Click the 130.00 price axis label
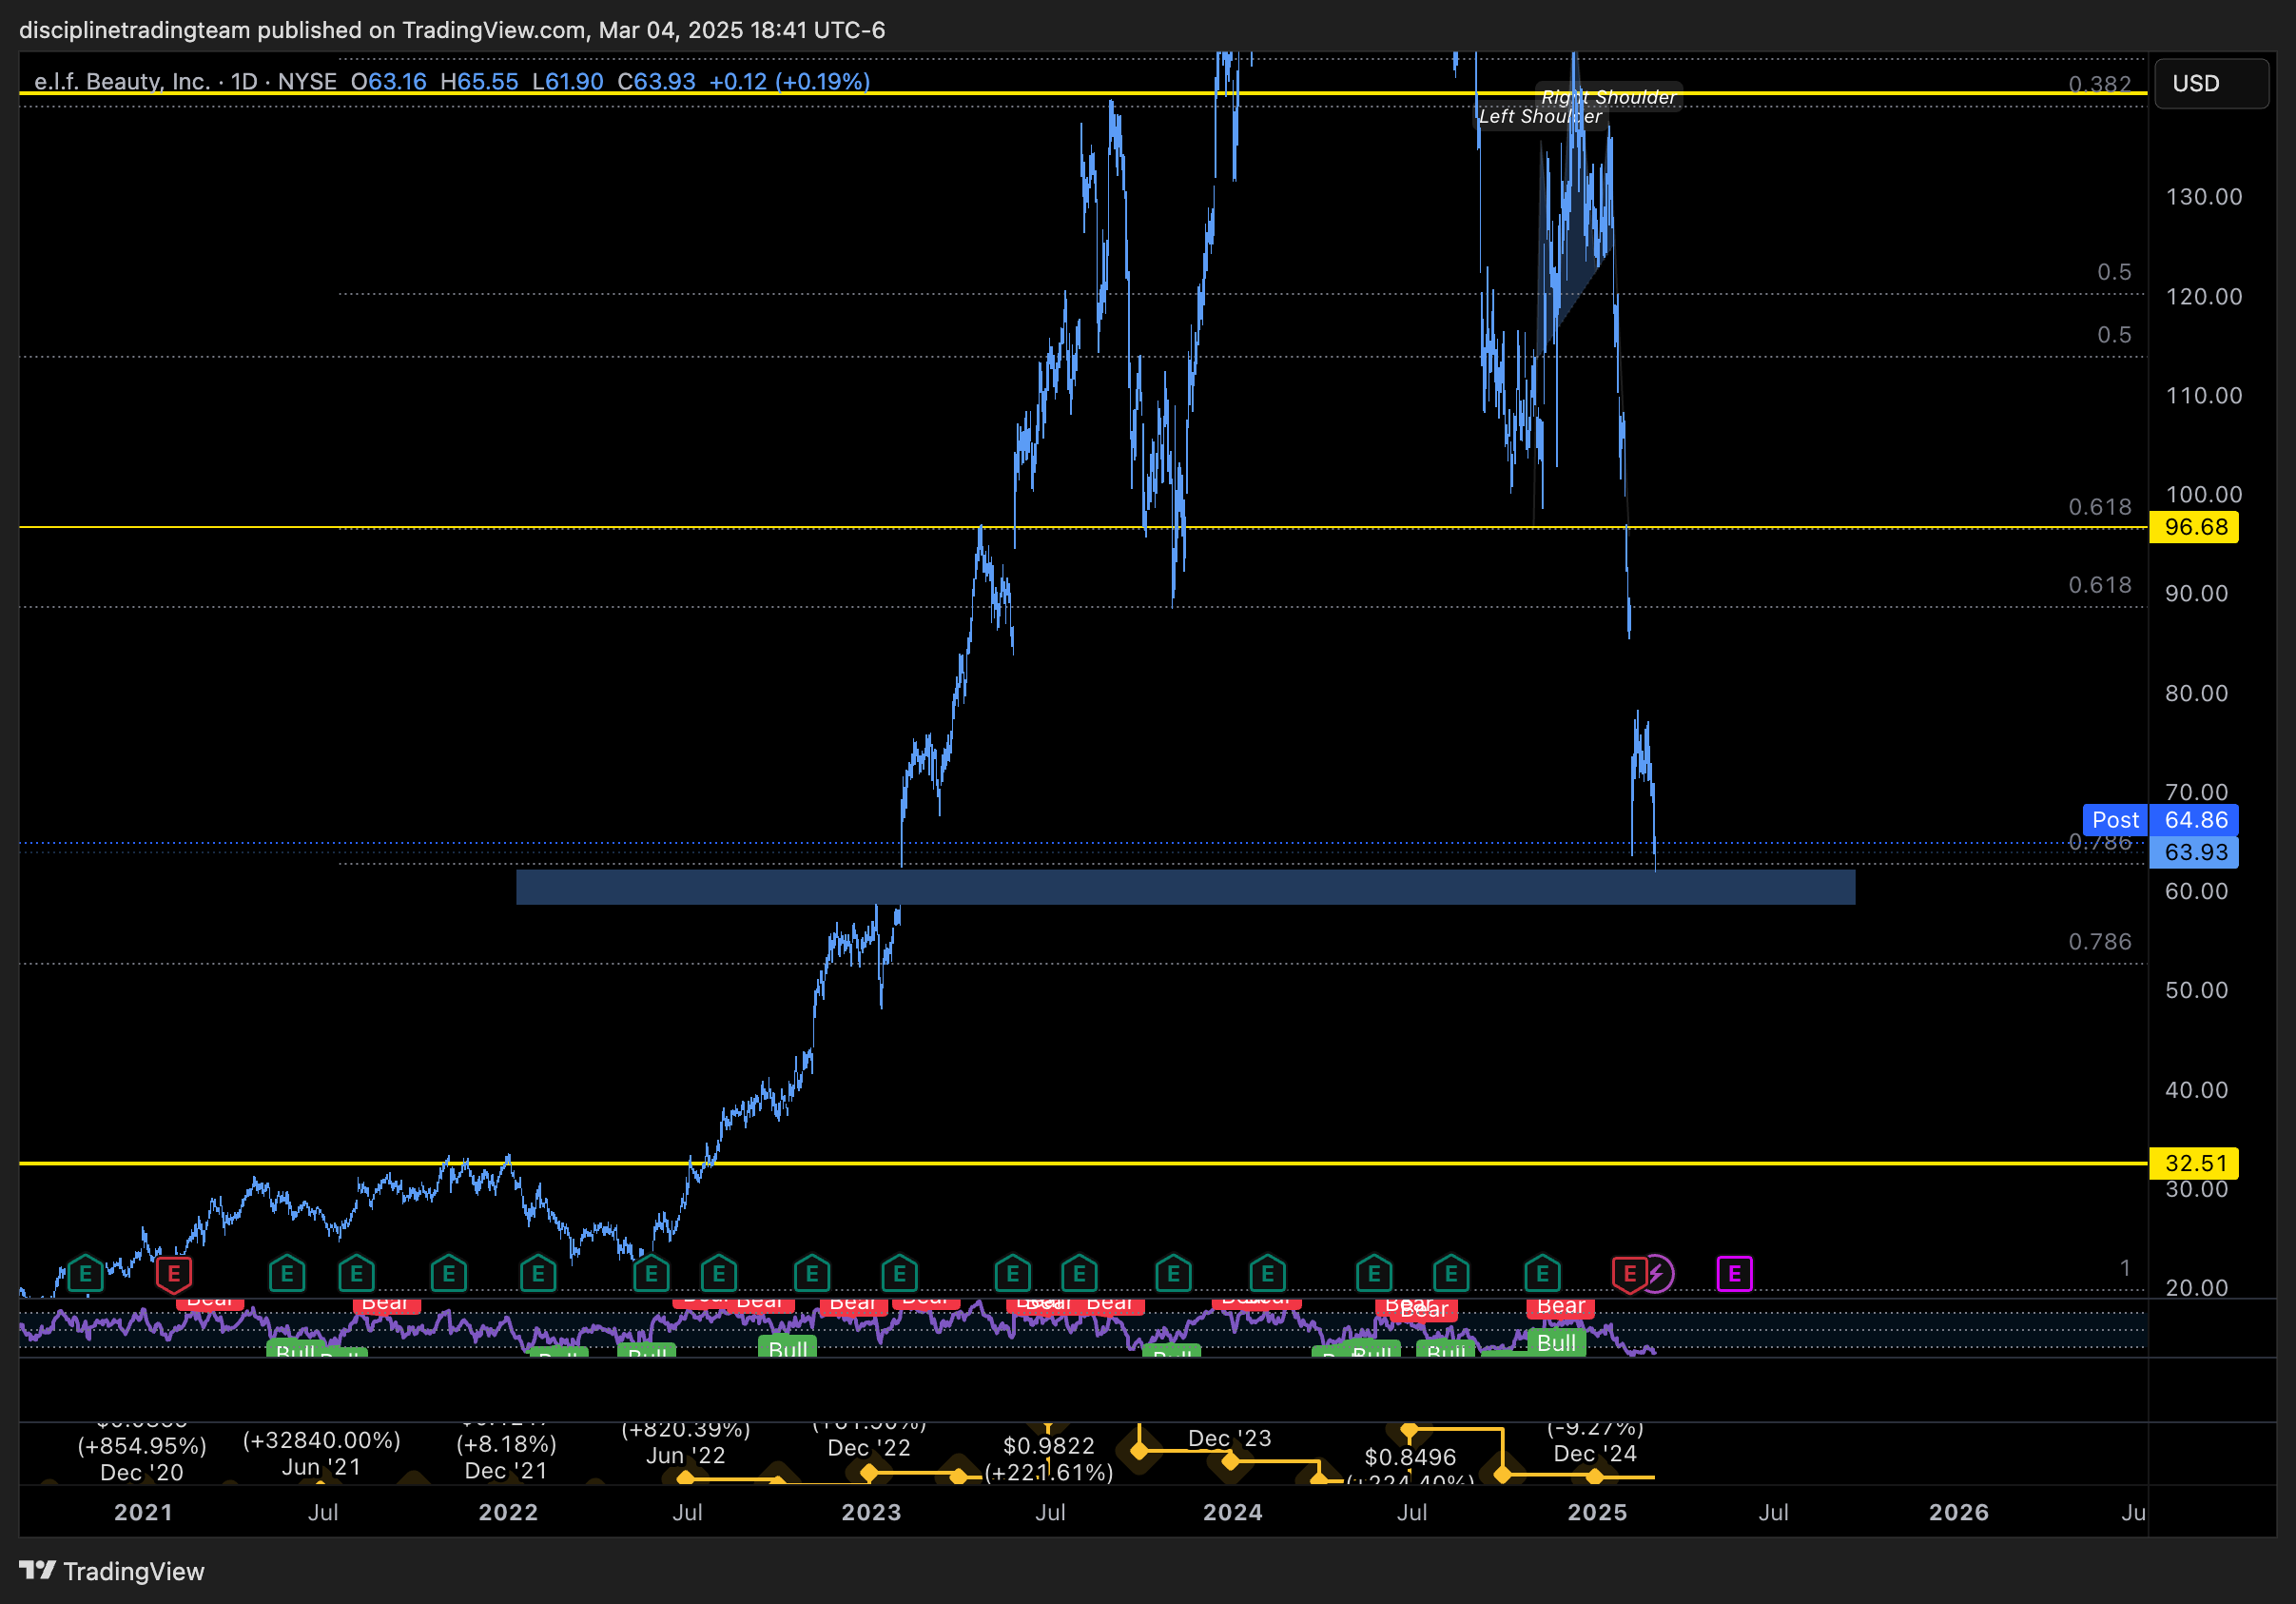 [x=2203, y=196]
